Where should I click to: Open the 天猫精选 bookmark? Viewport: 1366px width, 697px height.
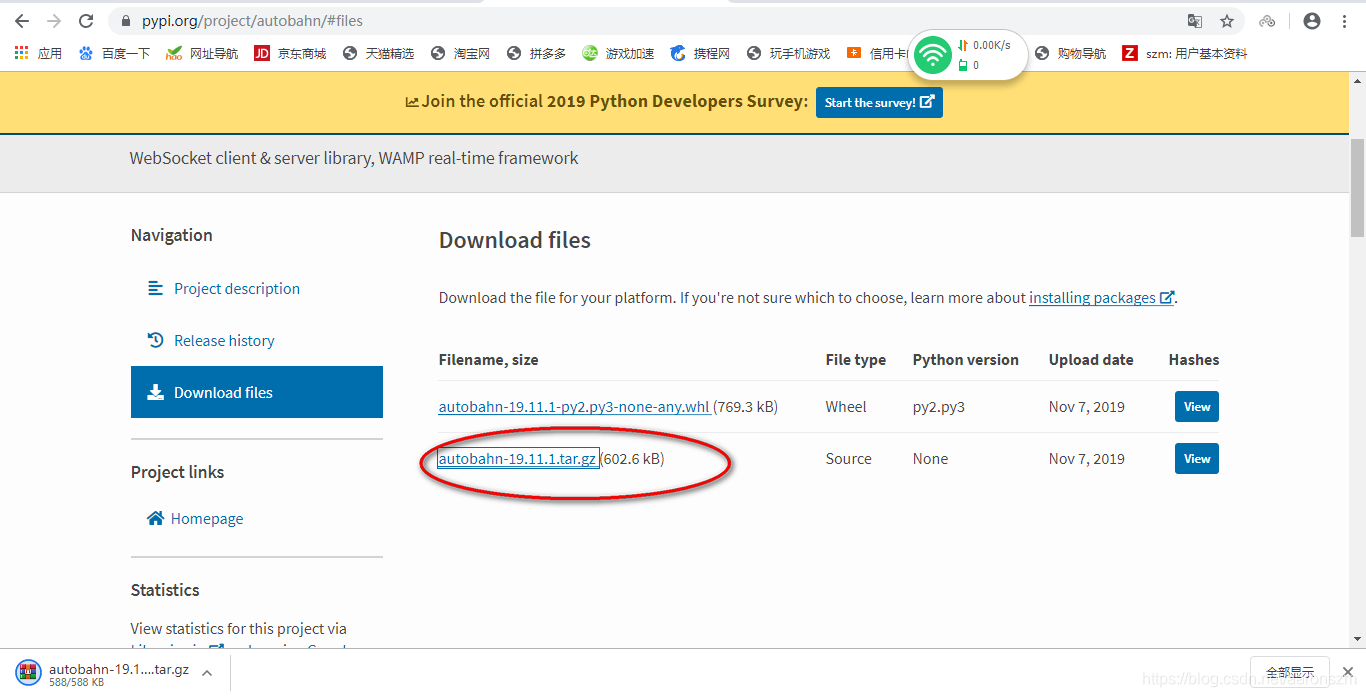[x=378, y=53]
